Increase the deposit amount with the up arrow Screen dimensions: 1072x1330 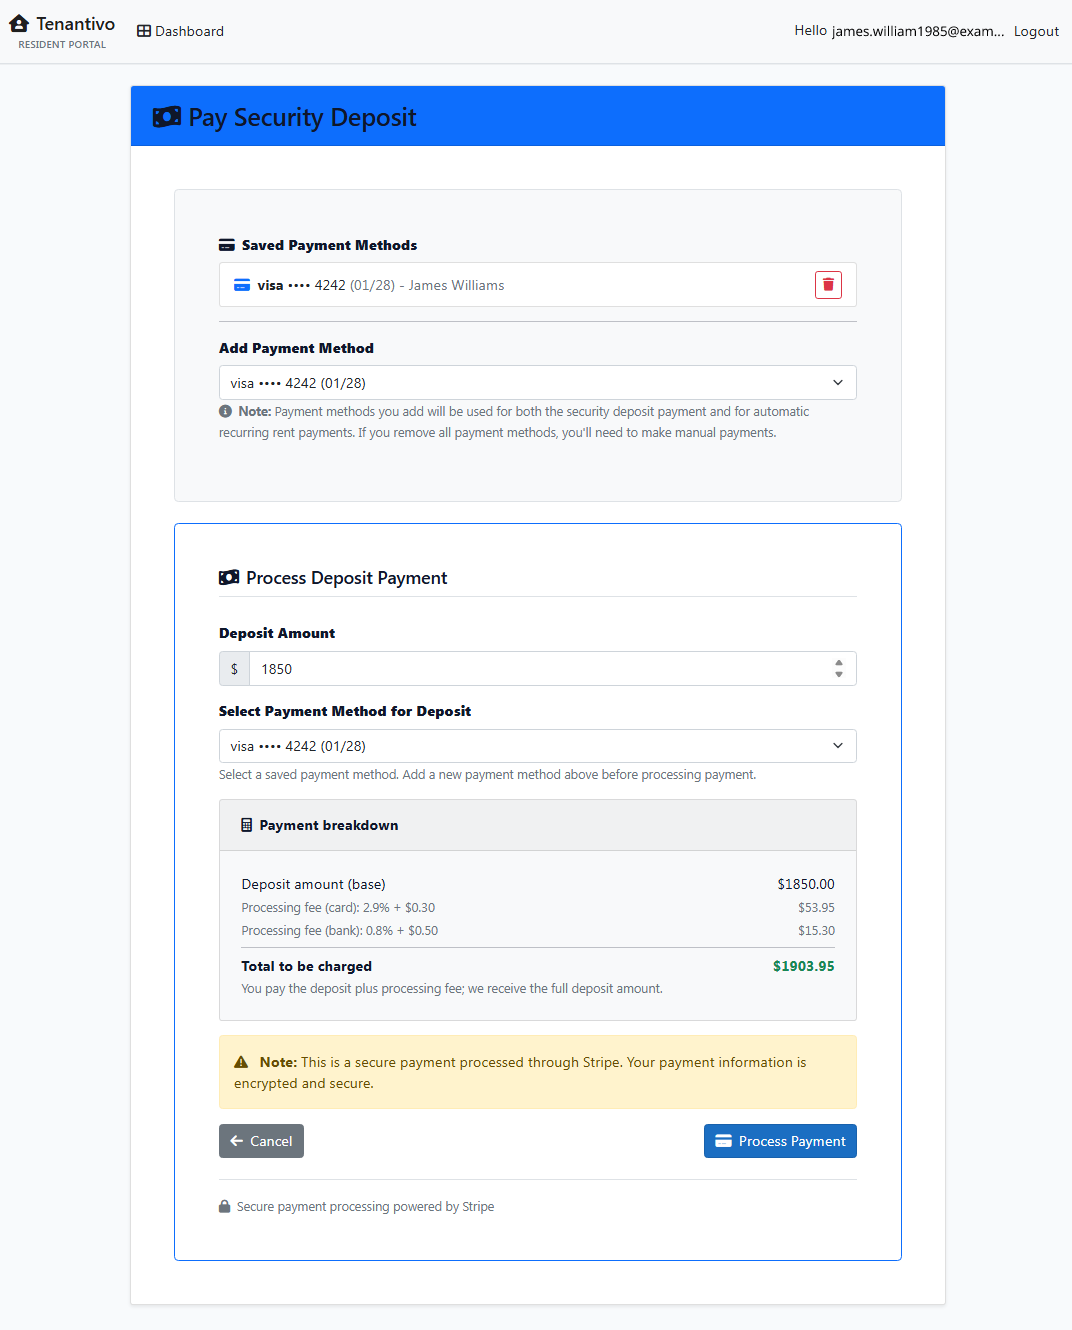(x=839, y=663)
